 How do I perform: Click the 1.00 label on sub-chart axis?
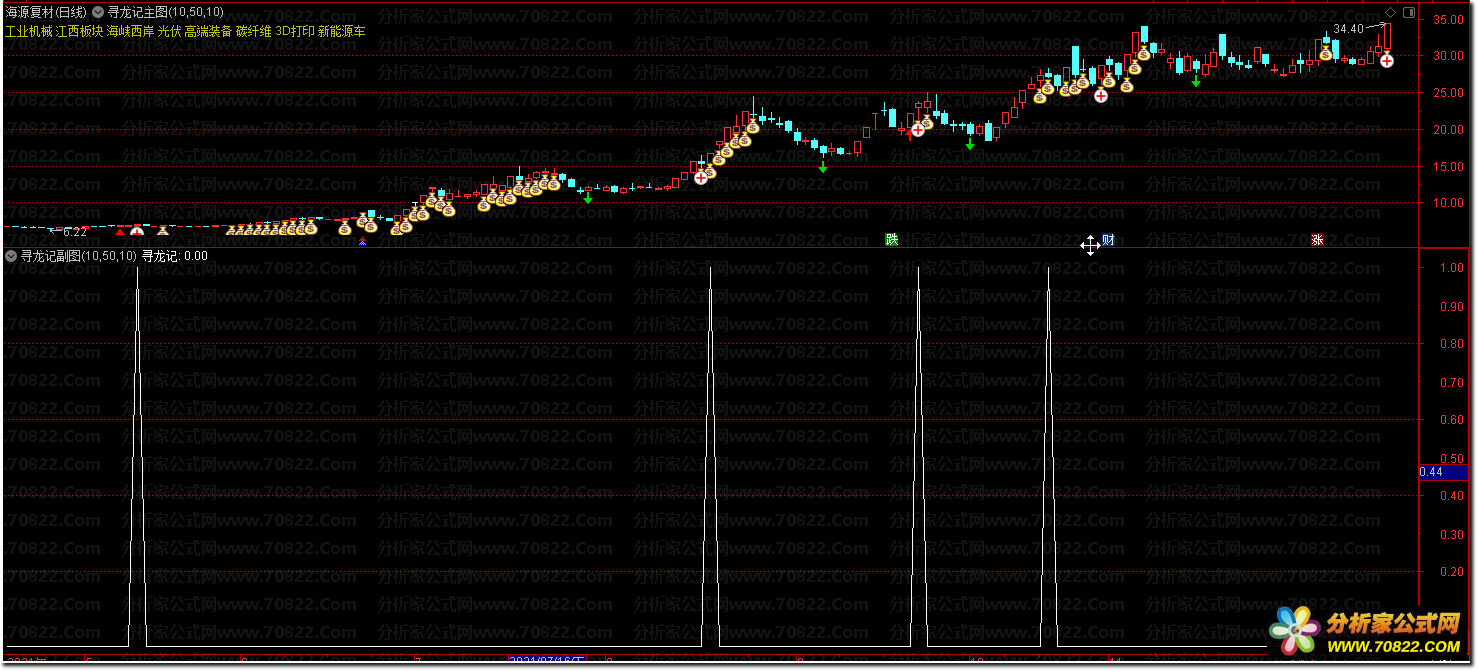click(x=1451, y=268)
